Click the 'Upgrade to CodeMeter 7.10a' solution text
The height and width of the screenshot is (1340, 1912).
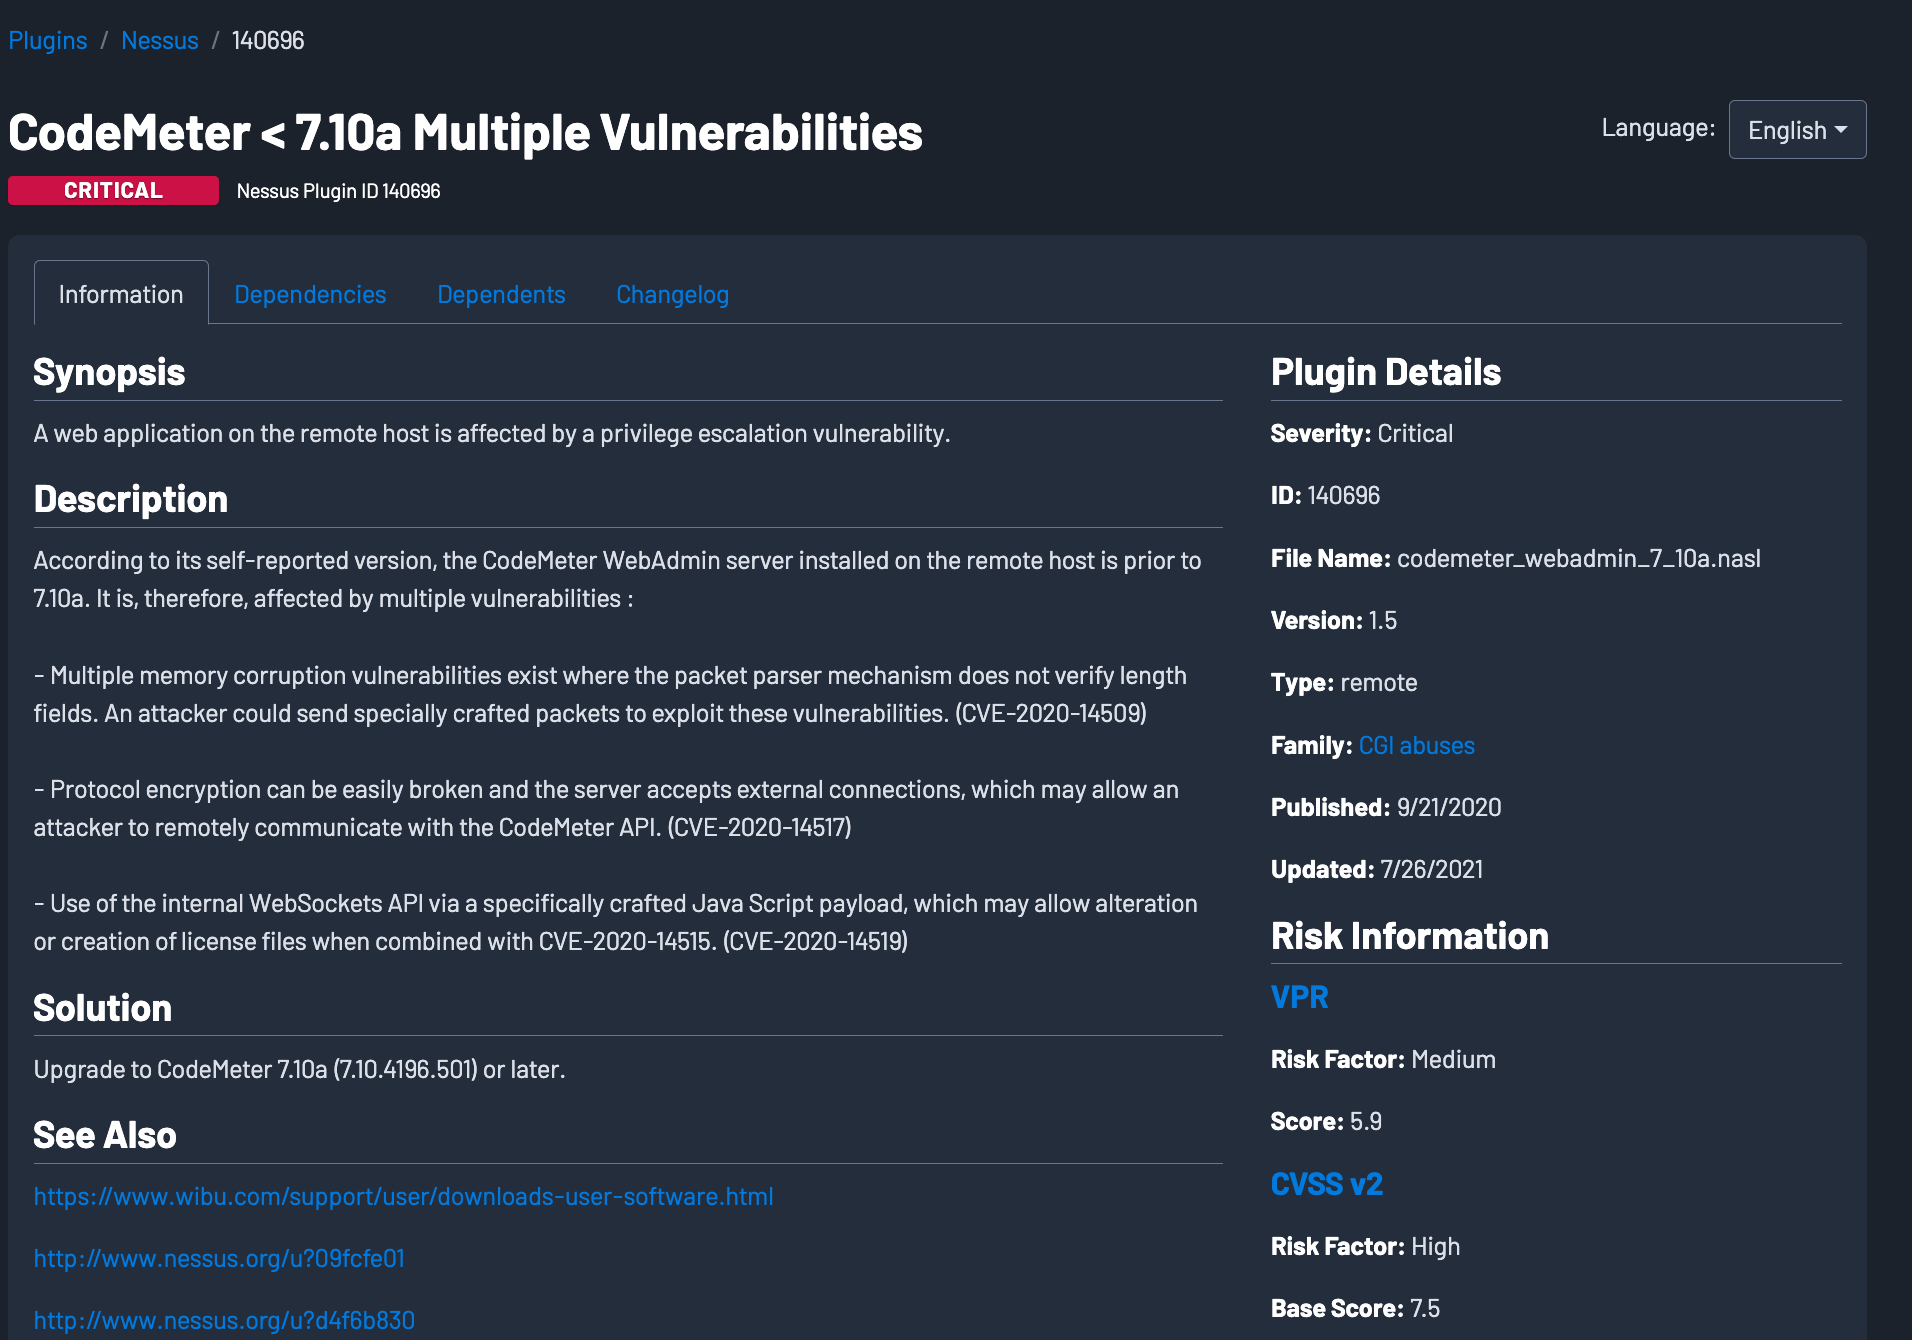click(x=300, y=1069)
